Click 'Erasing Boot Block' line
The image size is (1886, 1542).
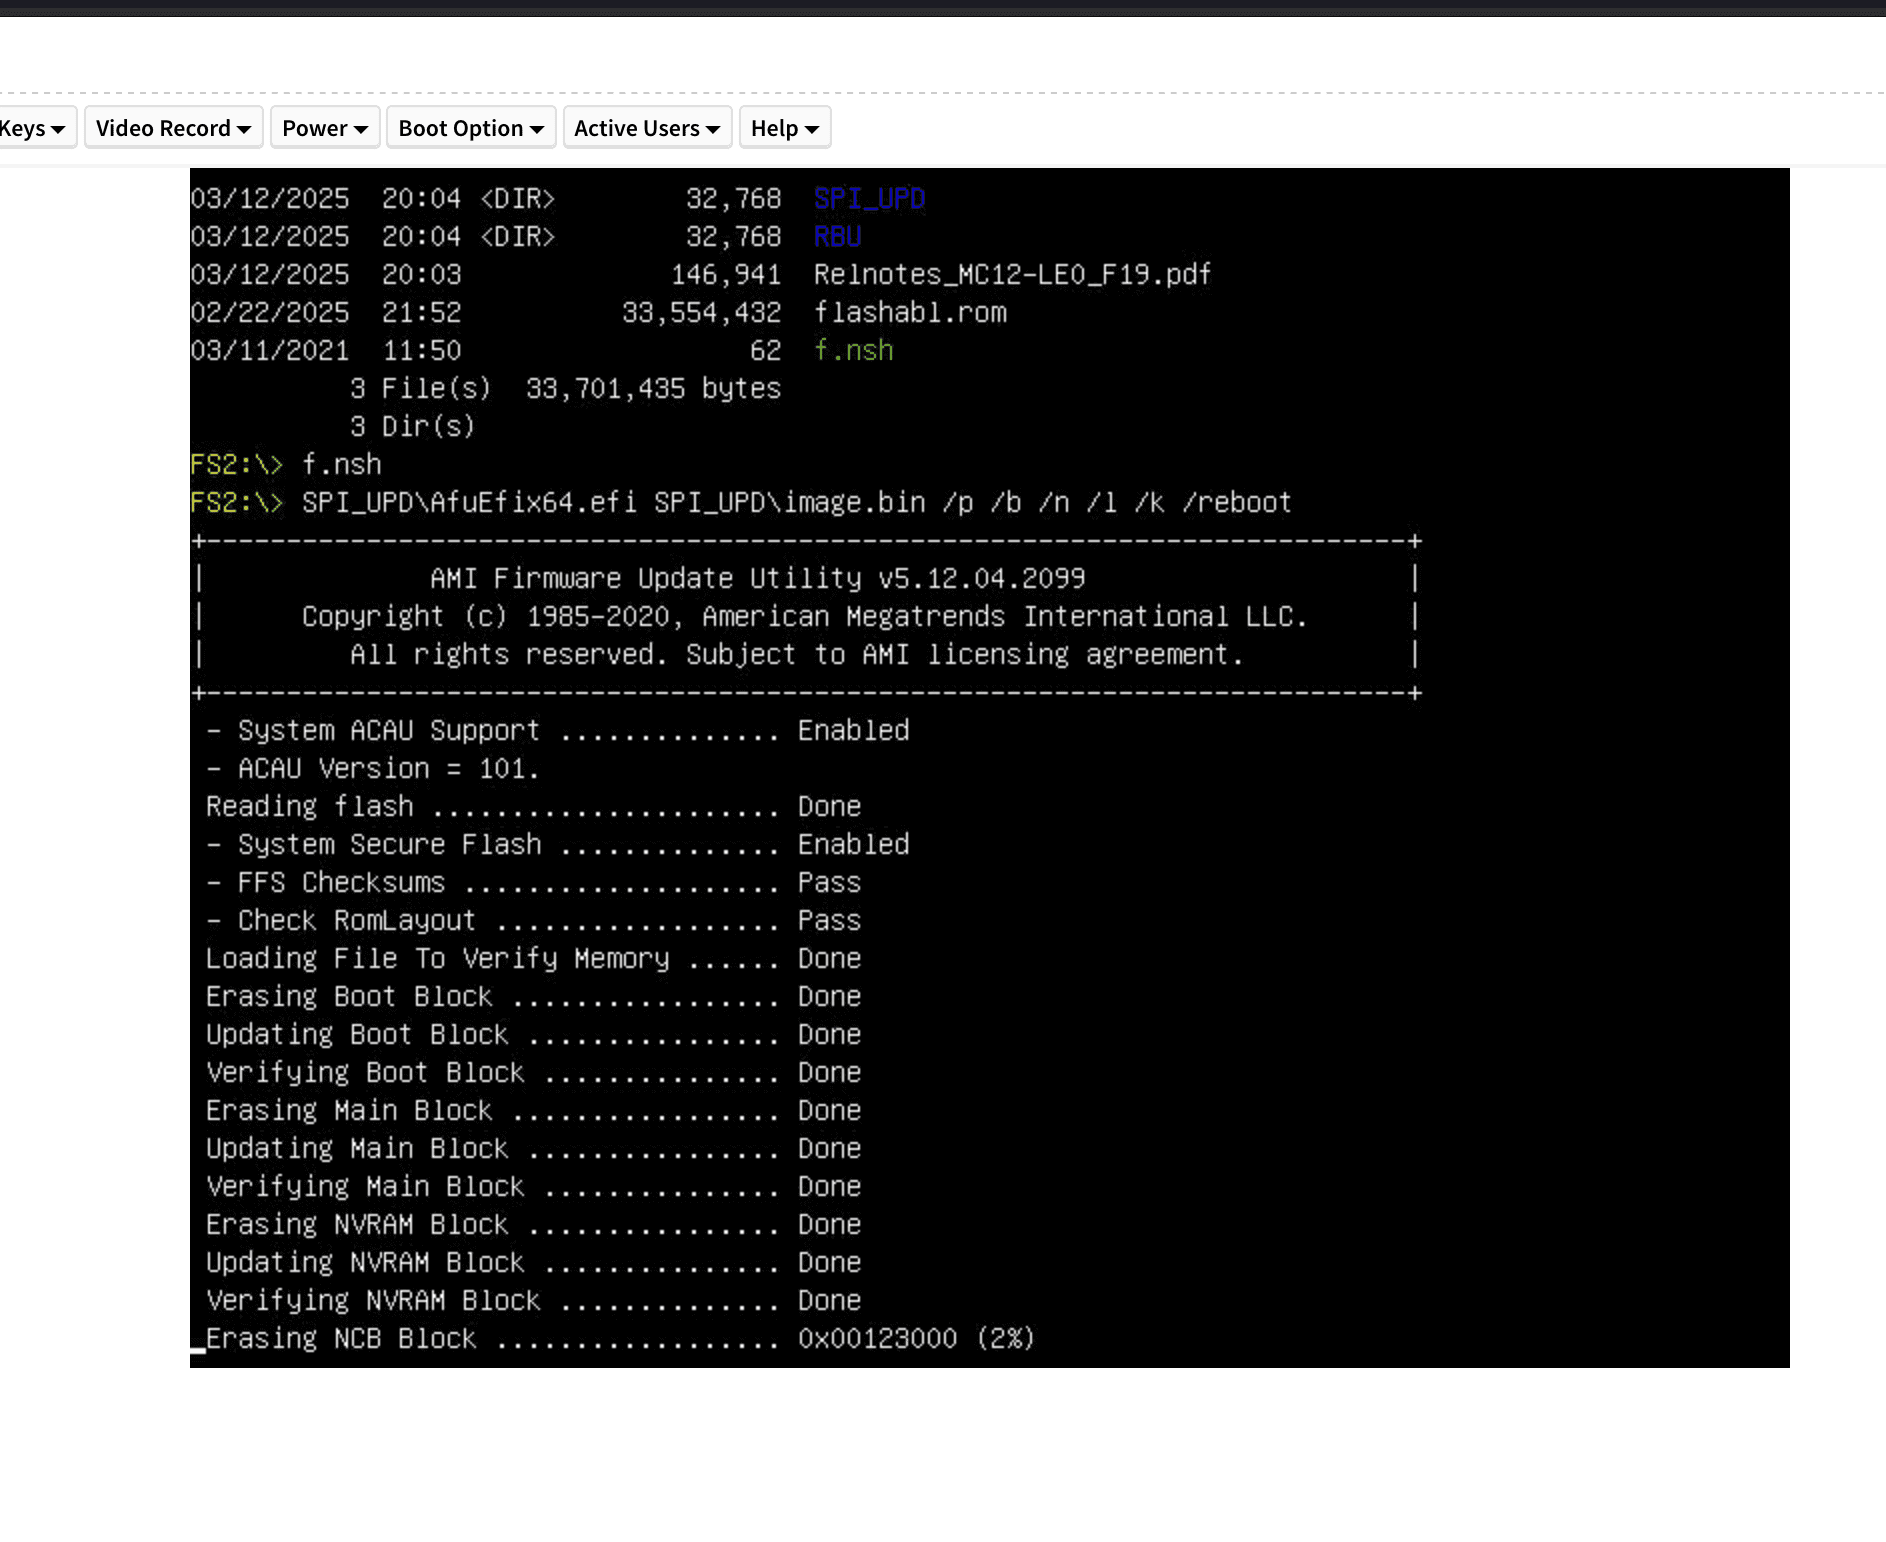533,997
